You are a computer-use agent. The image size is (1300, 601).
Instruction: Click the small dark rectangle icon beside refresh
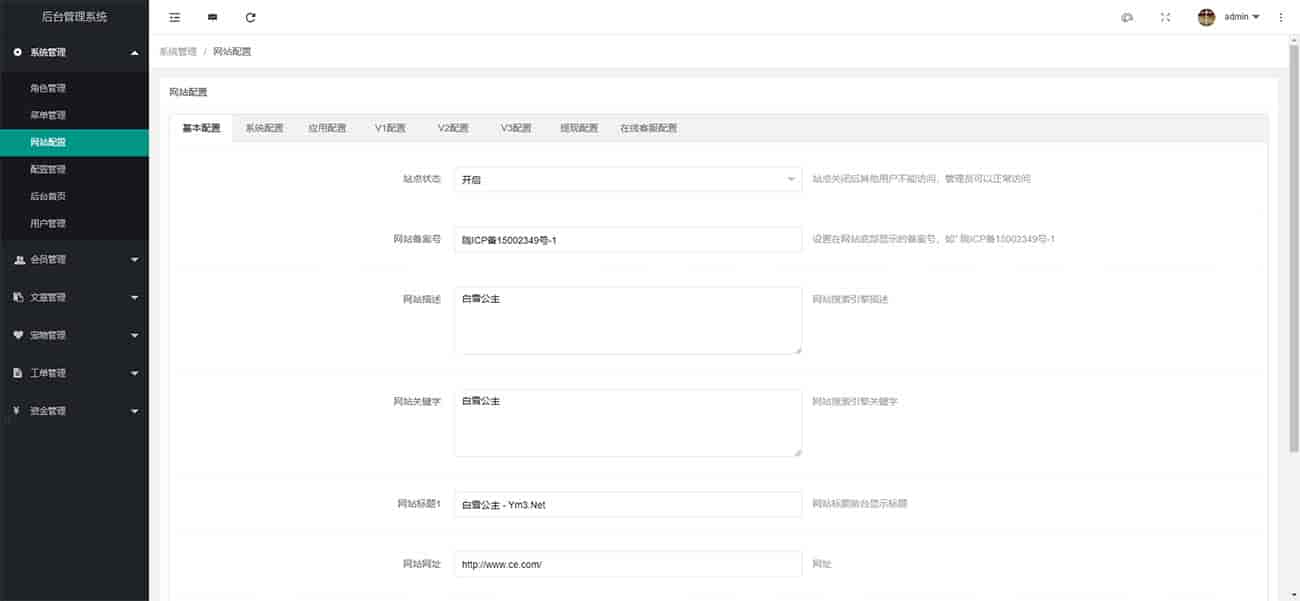[x=212, y=17]
